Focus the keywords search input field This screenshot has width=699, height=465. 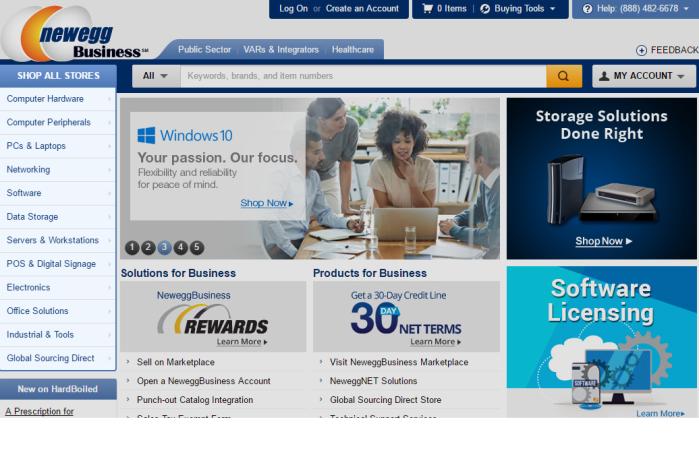click(x=363, y=76)
